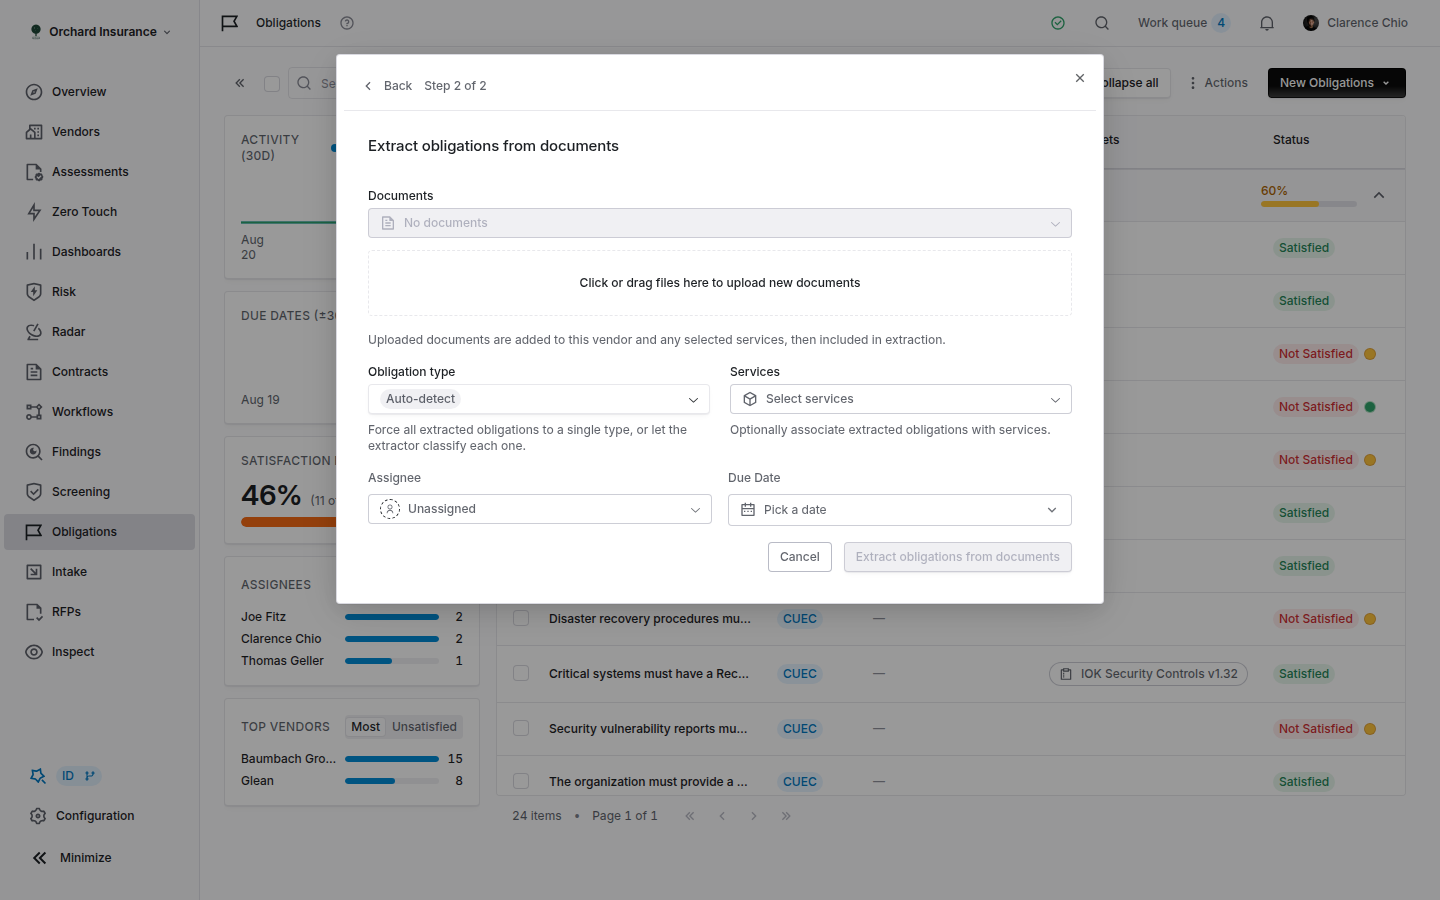Go to the next page arrow

click(754, 816)
